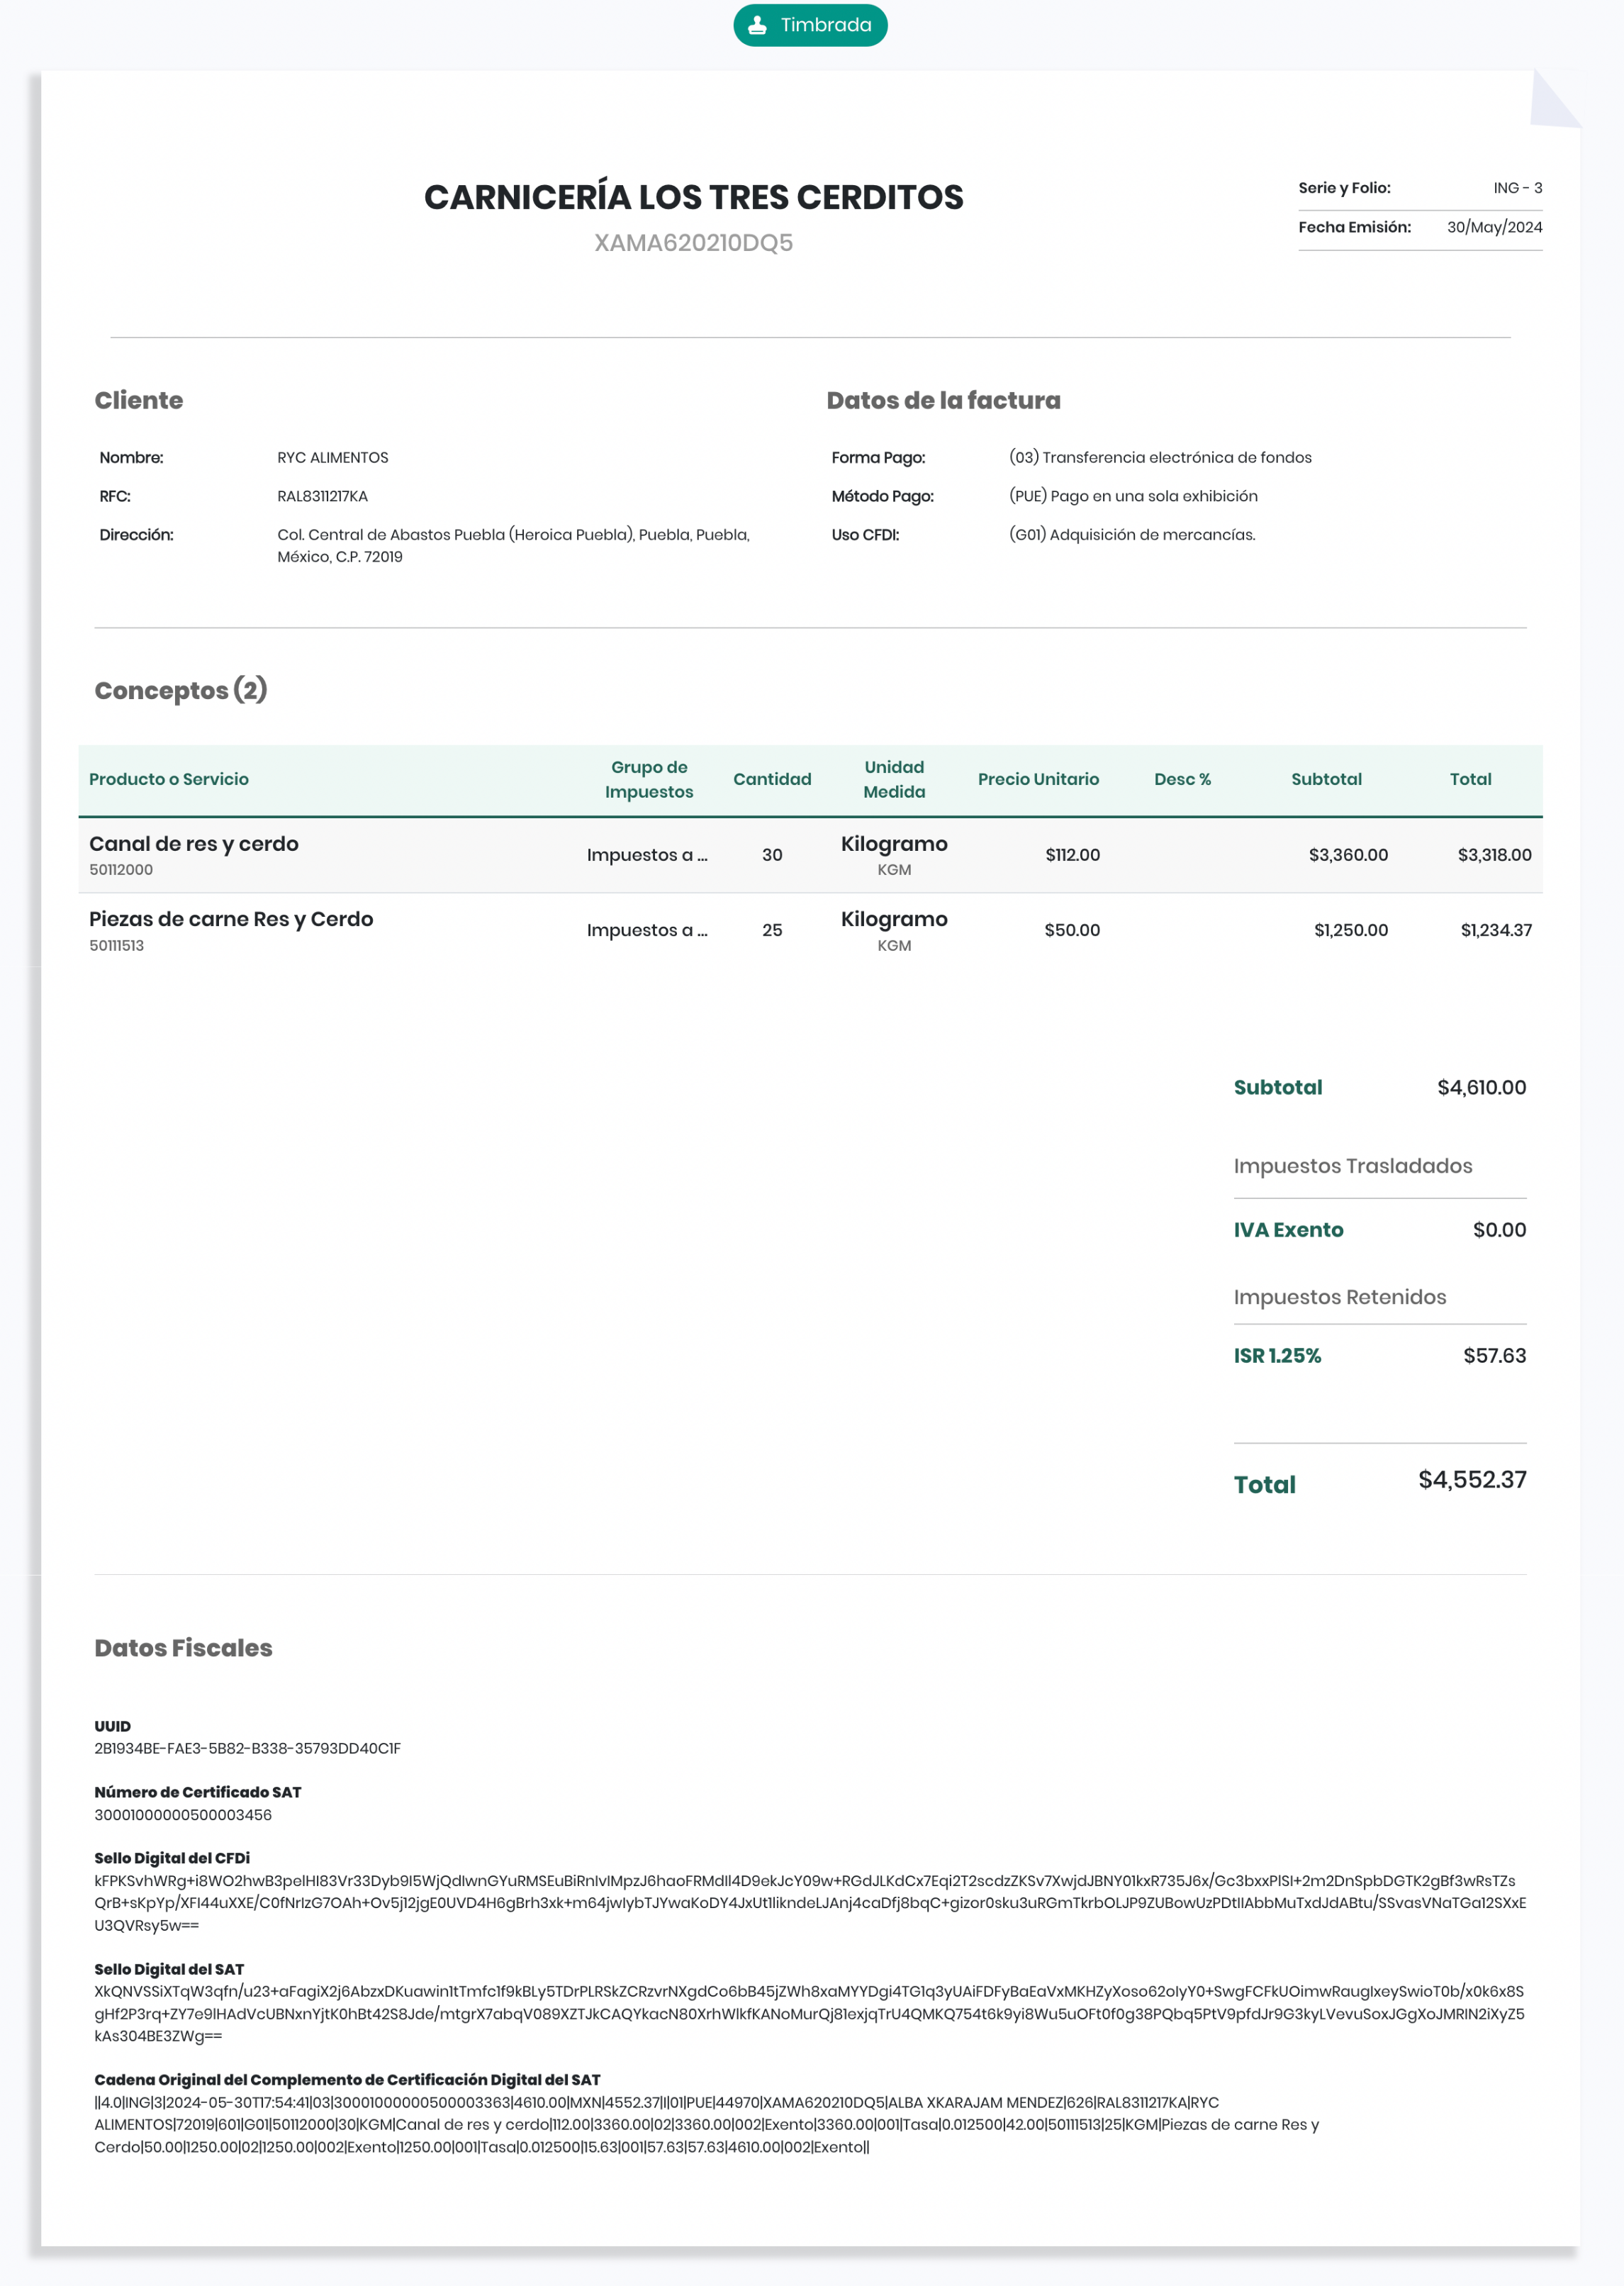Image resolution: width=1624 pixels, height=2286 pixels.
Task: Click quantity 25 in the Piezas de carne row
Action: [x=772, y=930]
